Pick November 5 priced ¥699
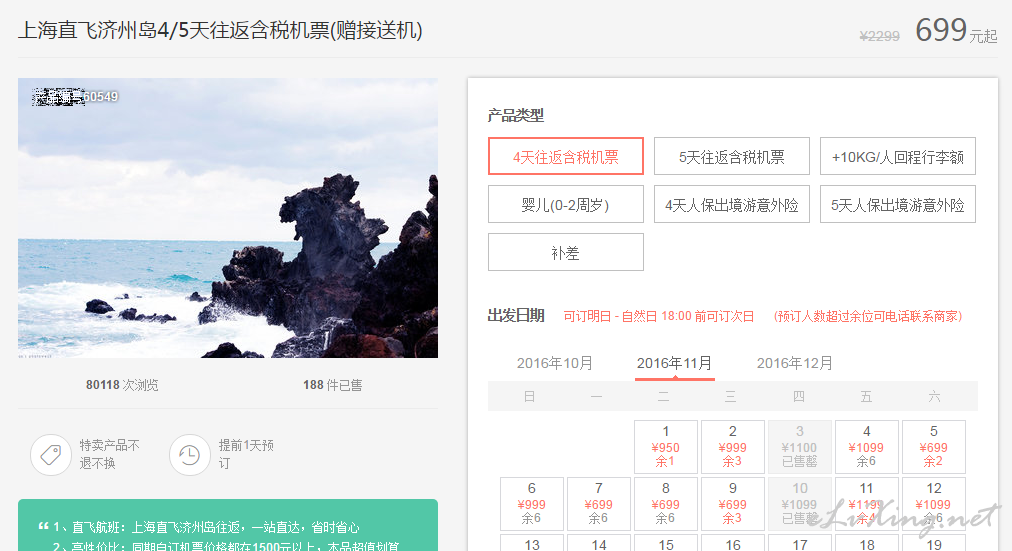The height and width of the screenshot is (551, 1012). coord(934,446)
